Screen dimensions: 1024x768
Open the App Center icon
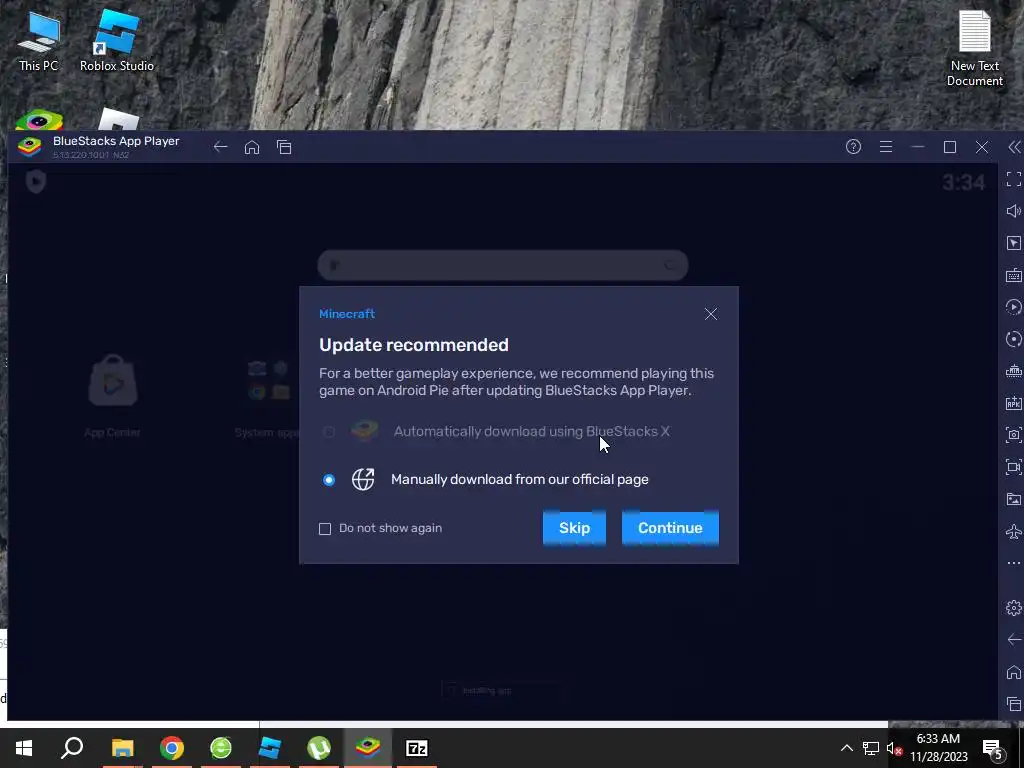pos(112,395)
